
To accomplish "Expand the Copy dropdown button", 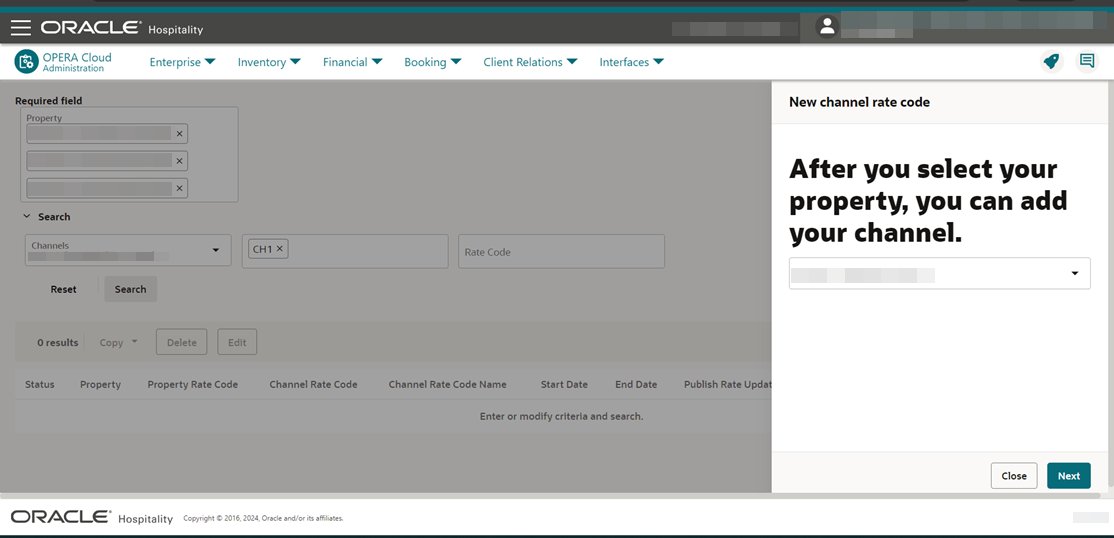I will [x=118, y=342].
